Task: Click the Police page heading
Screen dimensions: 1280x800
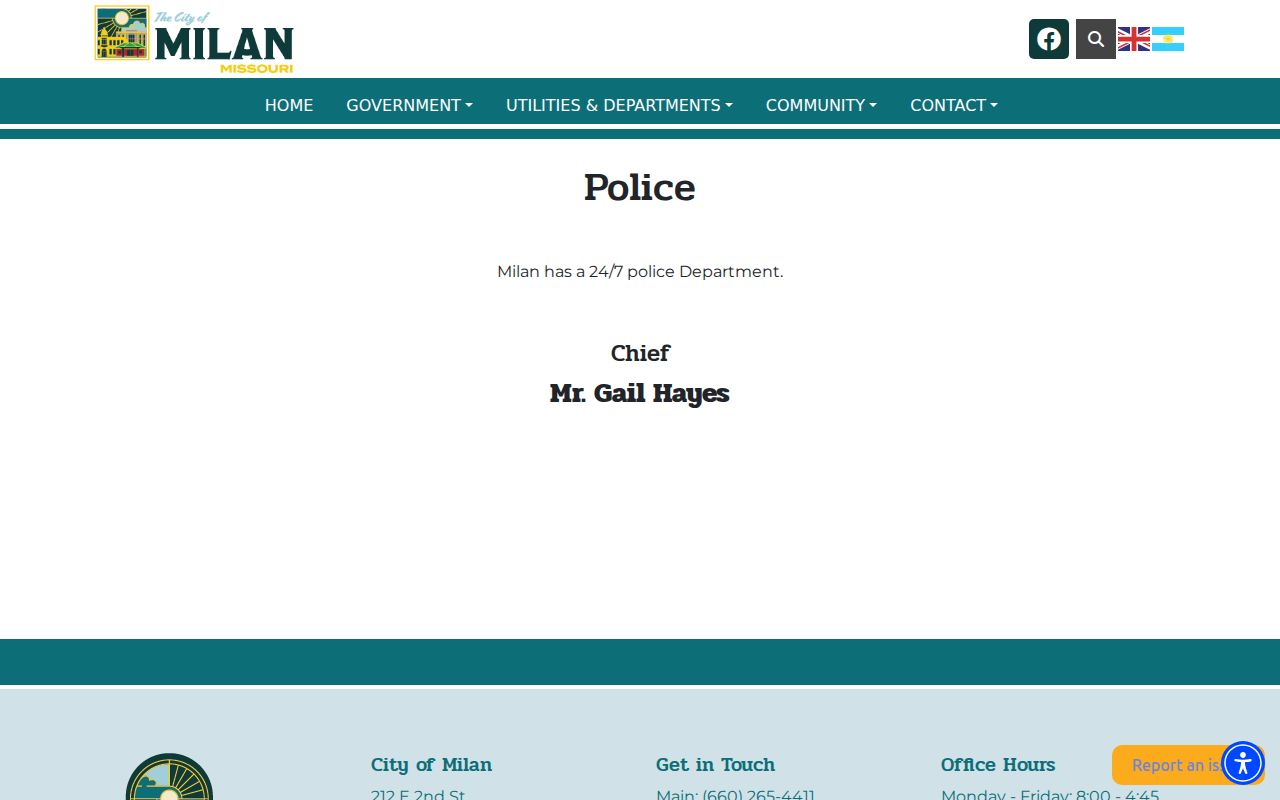Action: pyautogui.click(x=640, y=188)
